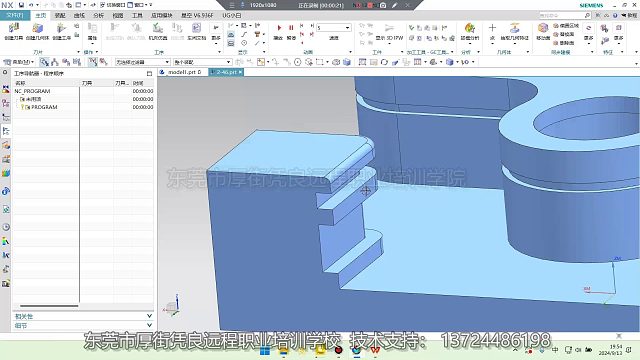Click the red pause animation button
Viewport: 640px width, 360px height.
tap(291, 28)
